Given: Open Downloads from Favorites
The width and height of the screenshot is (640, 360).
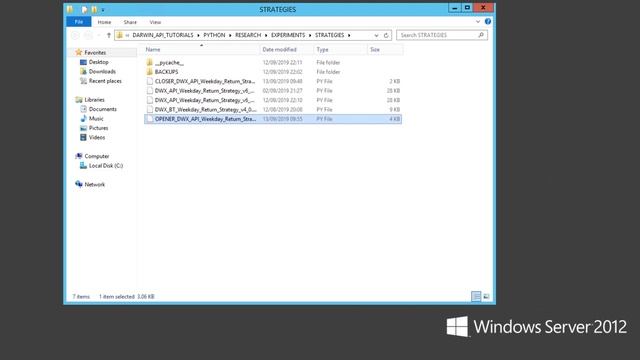Looking at the screenshot, I should 102,71.
